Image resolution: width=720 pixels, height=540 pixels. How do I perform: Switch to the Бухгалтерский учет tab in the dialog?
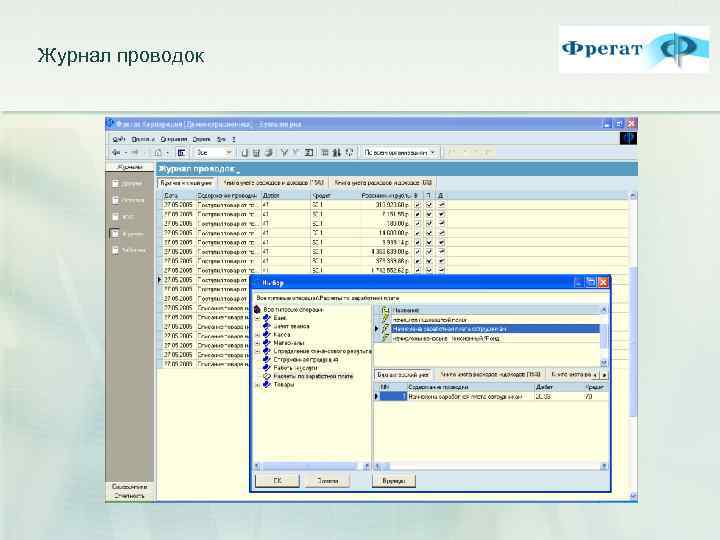(403, 375)
